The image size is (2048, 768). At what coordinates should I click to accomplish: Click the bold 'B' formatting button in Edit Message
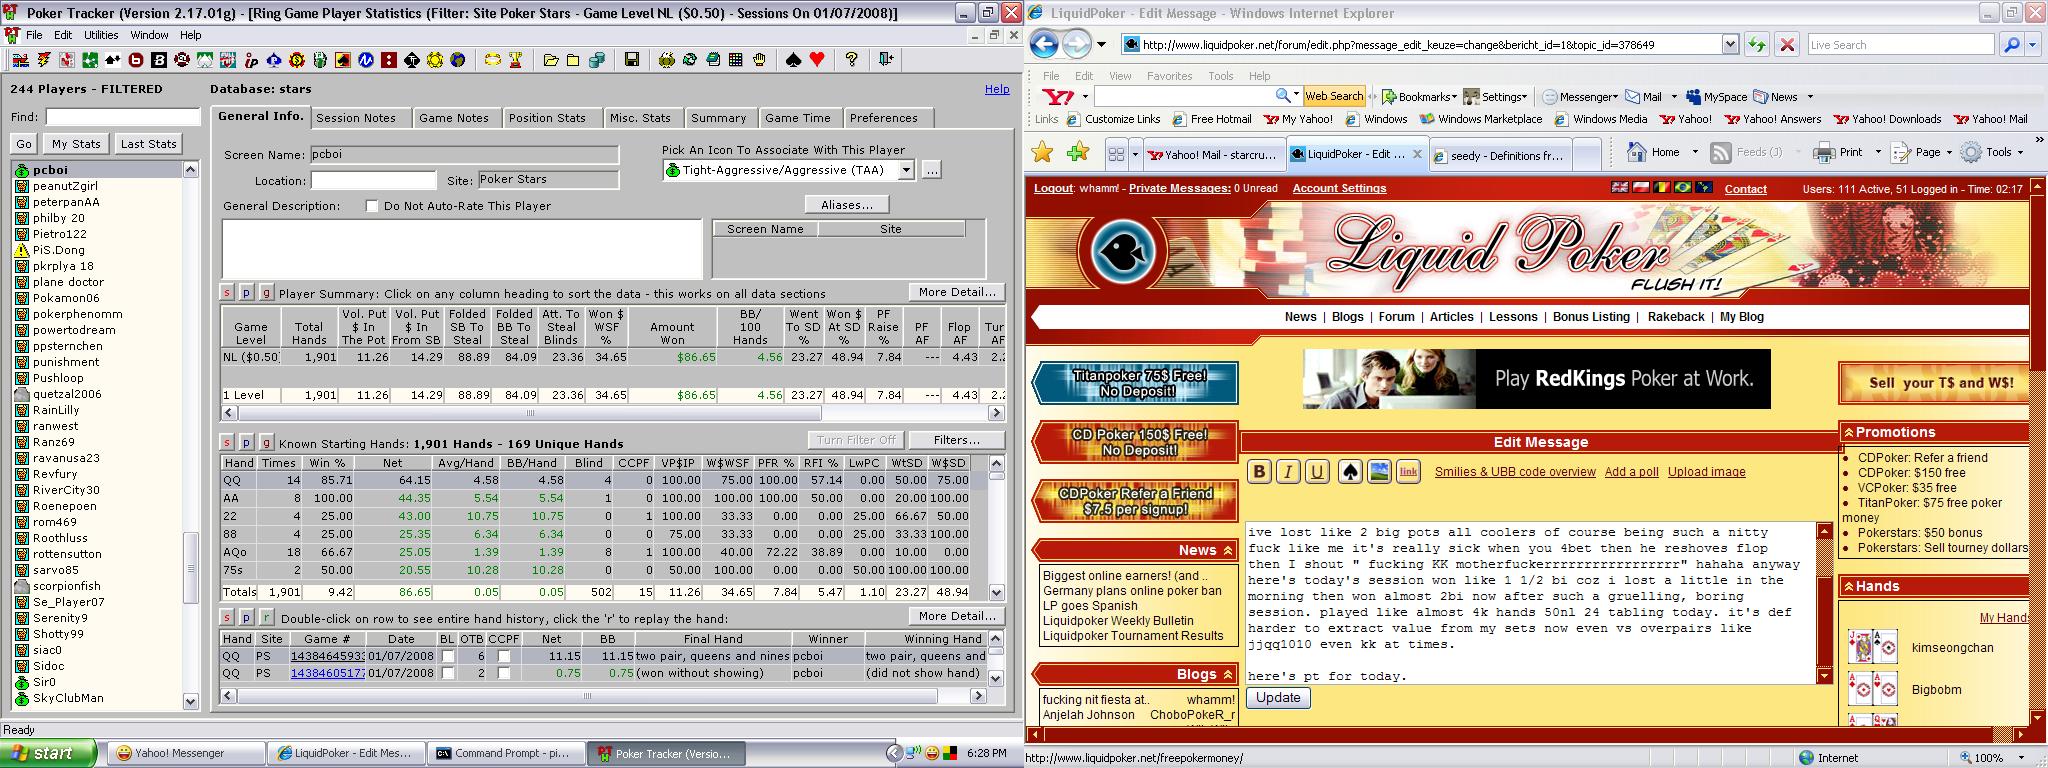point(1259,472)
